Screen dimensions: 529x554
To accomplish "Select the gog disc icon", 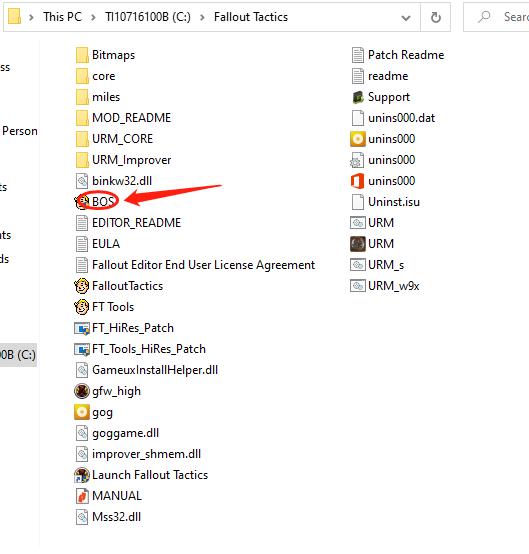I will tap(82, 412).
